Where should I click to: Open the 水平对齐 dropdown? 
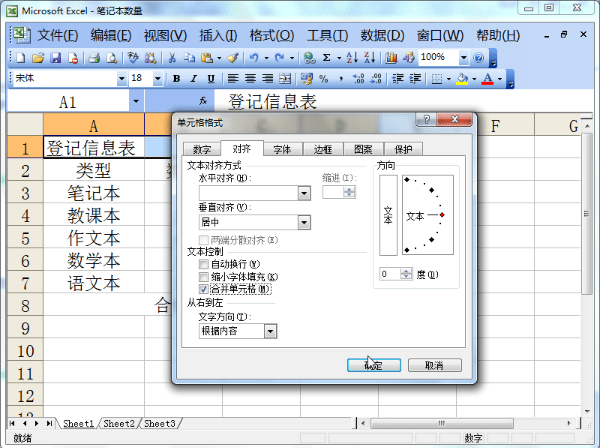(303, 193)
